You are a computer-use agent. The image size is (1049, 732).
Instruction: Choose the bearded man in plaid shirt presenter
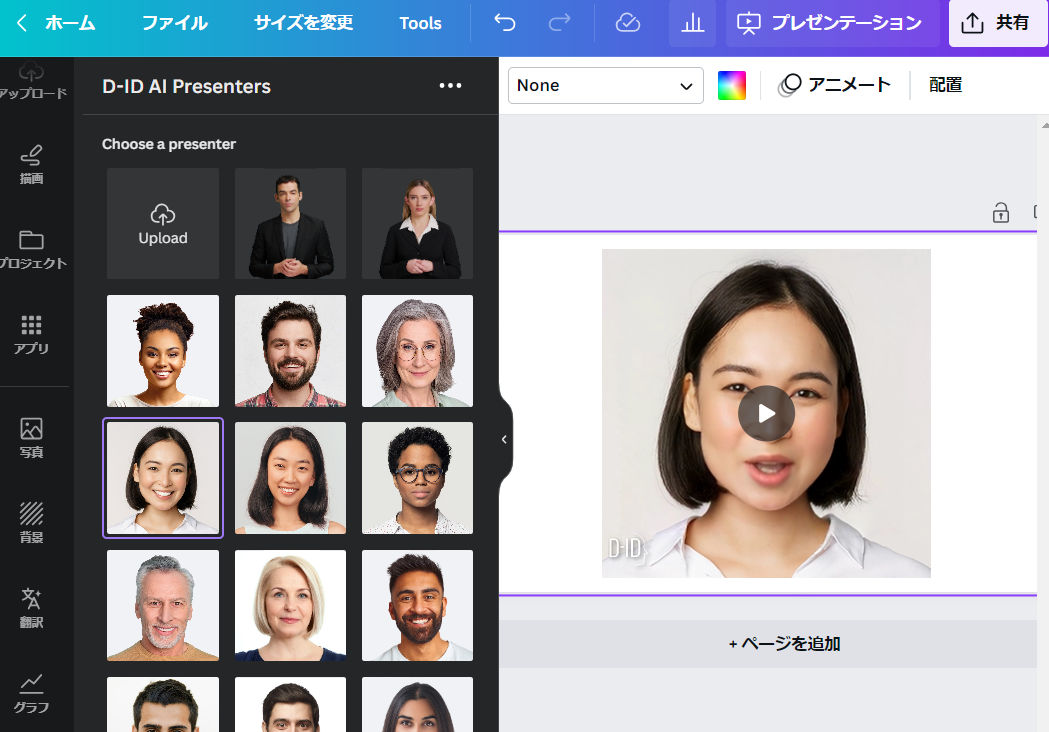pos(290,351)
